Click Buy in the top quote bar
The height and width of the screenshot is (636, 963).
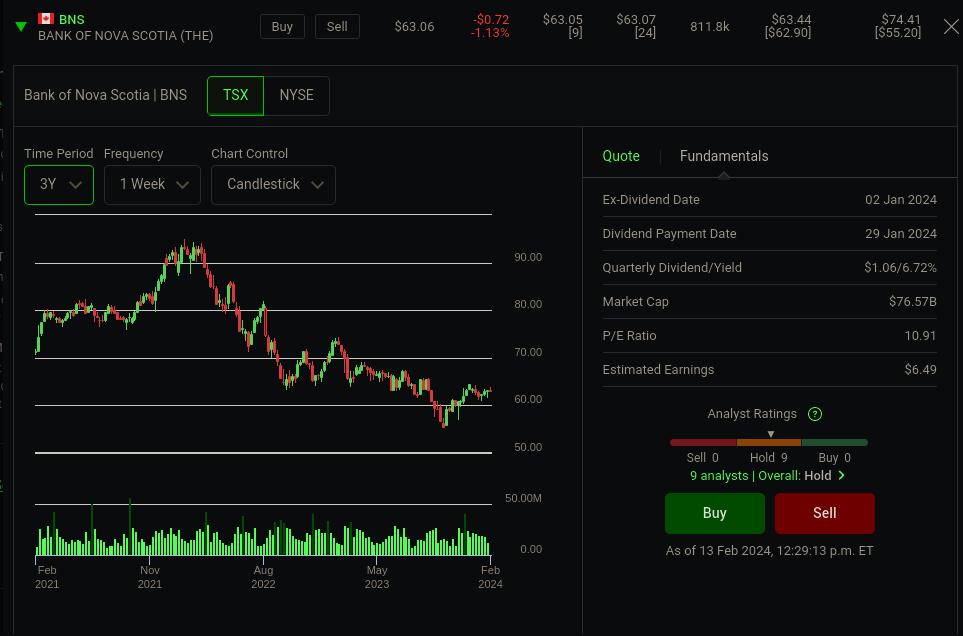282,26
